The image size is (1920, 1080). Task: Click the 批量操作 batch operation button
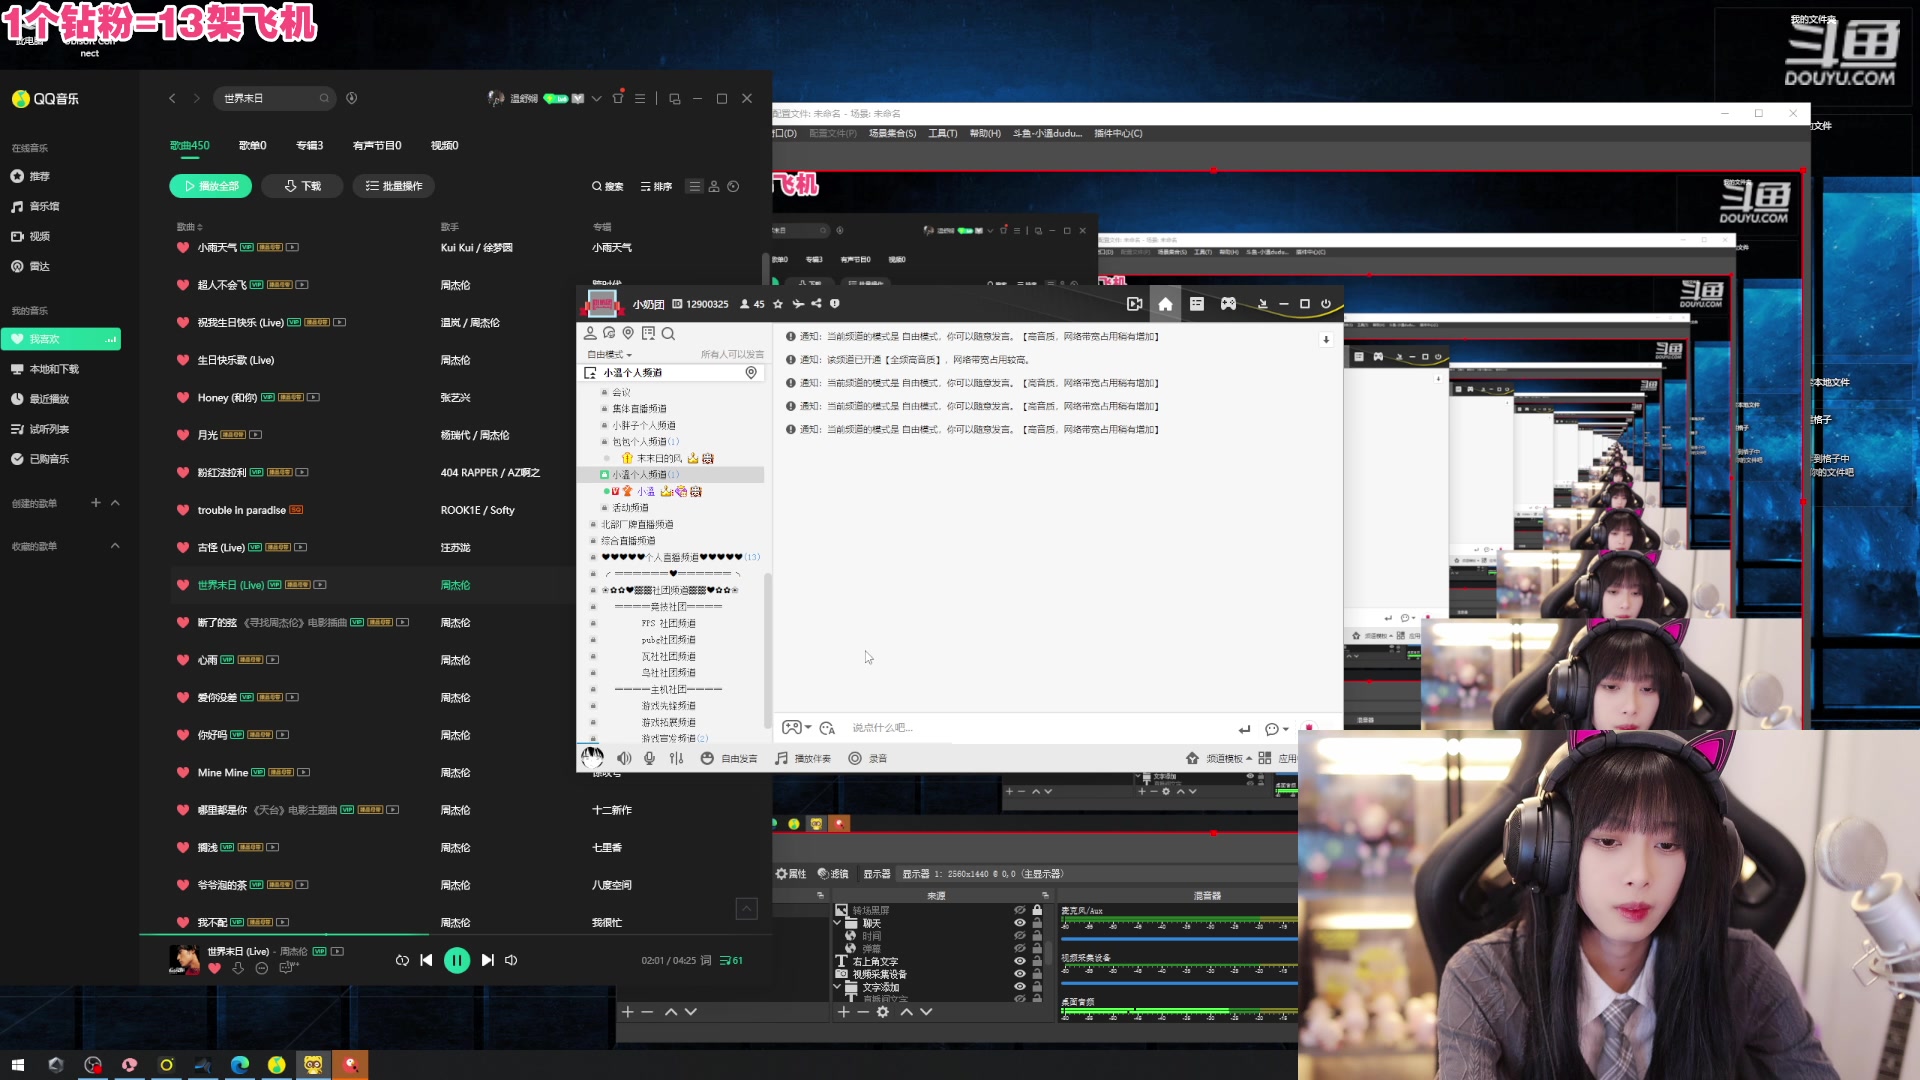pos(393,186)
